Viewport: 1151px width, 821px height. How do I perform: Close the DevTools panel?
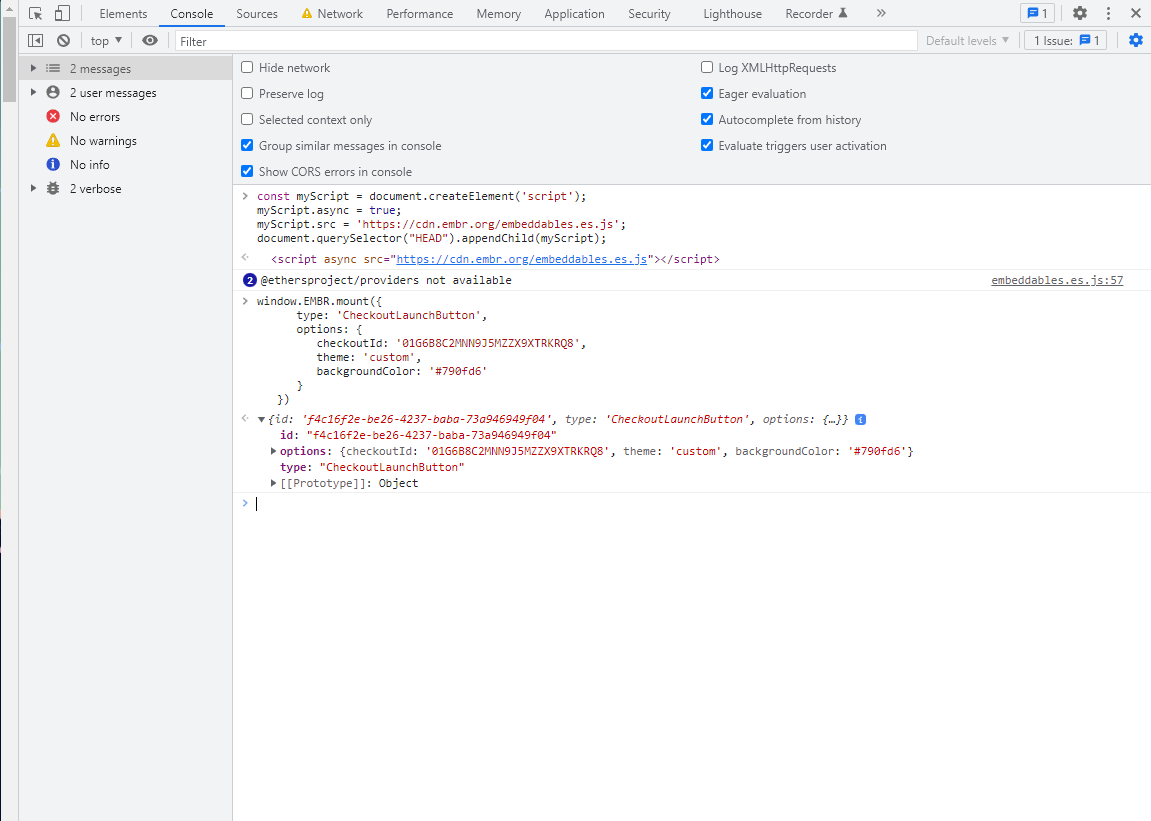tap(1136, 13)
